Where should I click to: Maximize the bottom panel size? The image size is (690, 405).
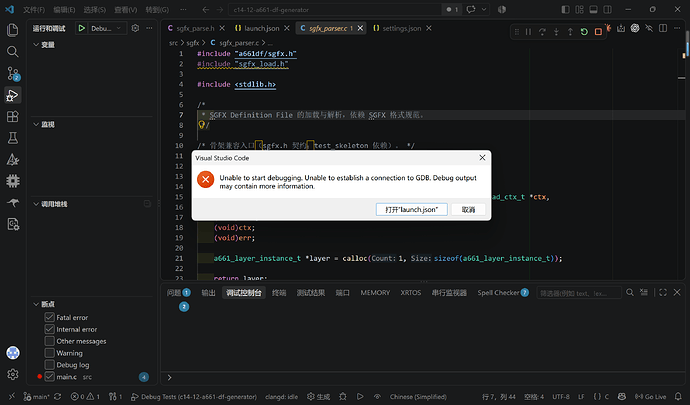point(663,292)
